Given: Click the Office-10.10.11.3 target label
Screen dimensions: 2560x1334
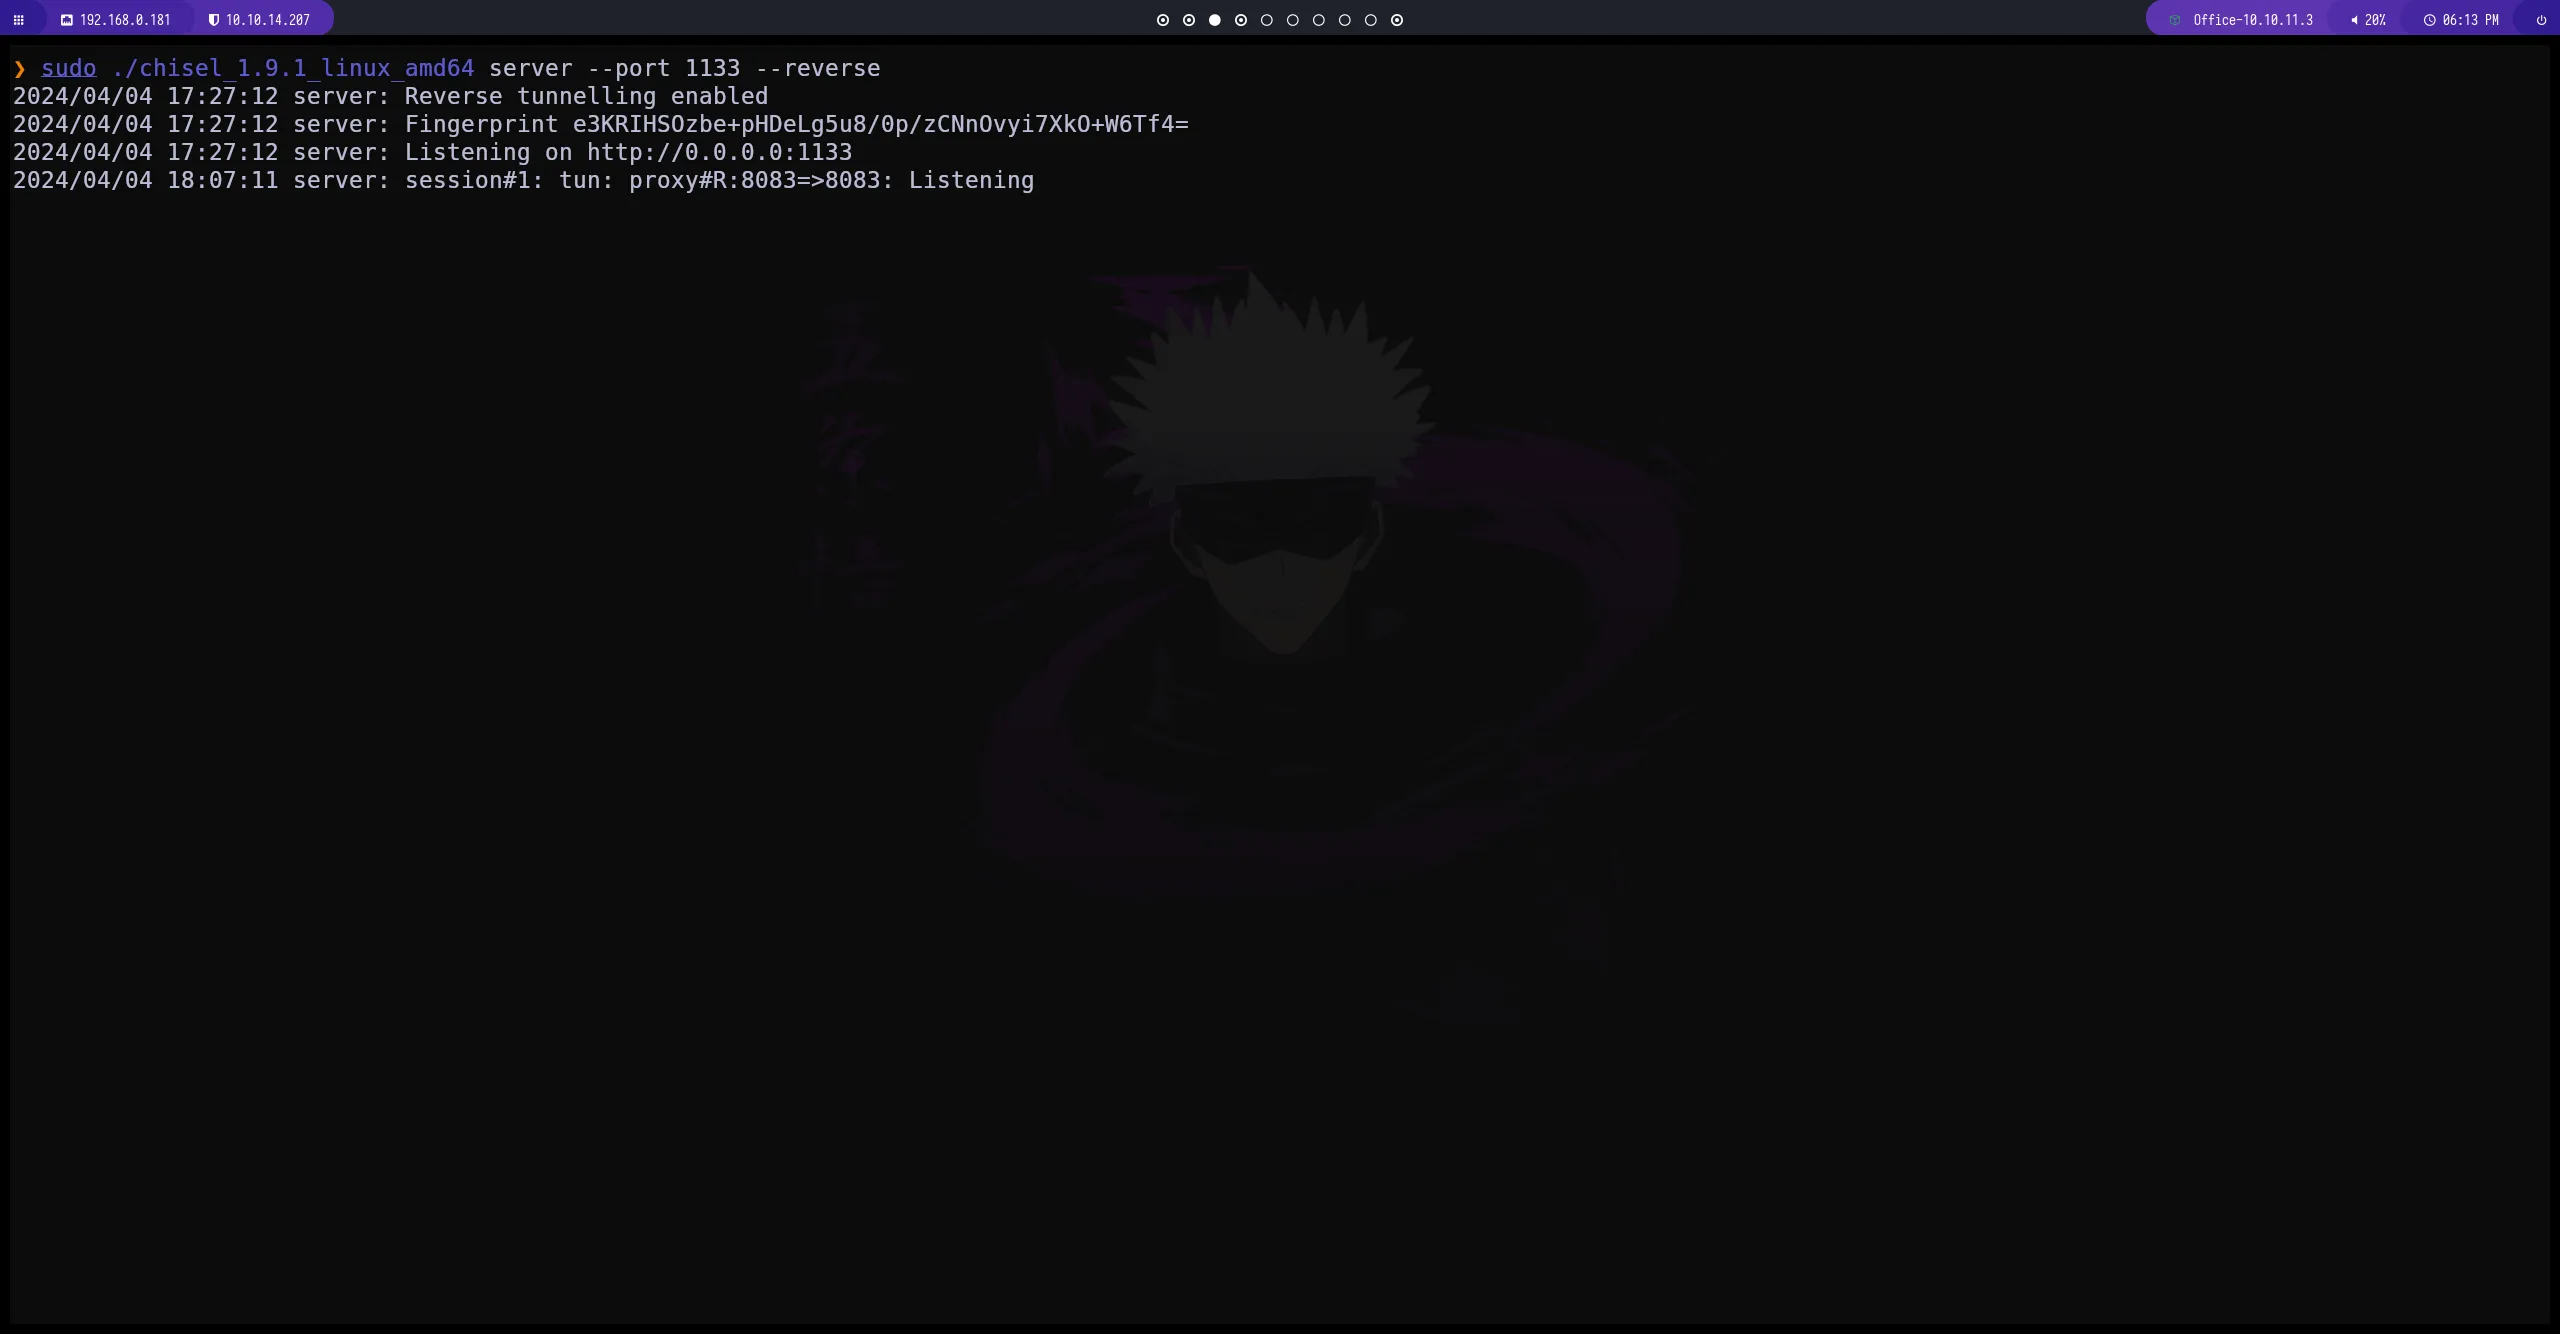Looking at the screenshot, I should 2252,20.
